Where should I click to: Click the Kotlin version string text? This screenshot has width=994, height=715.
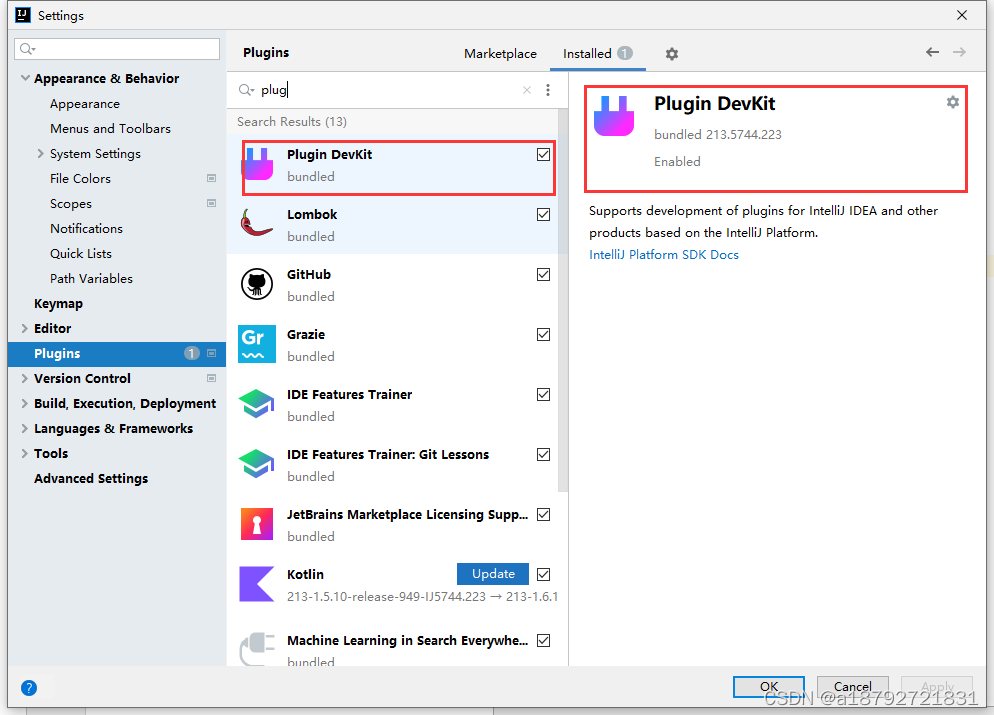click(422, 597)
